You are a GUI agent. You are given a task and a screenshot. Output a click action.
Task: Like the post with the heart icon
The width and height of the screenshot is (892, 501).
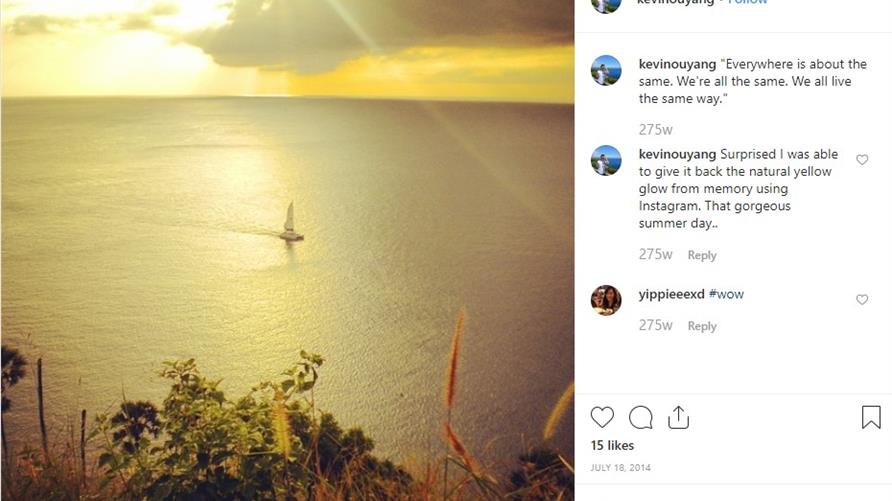coord(602,417)
